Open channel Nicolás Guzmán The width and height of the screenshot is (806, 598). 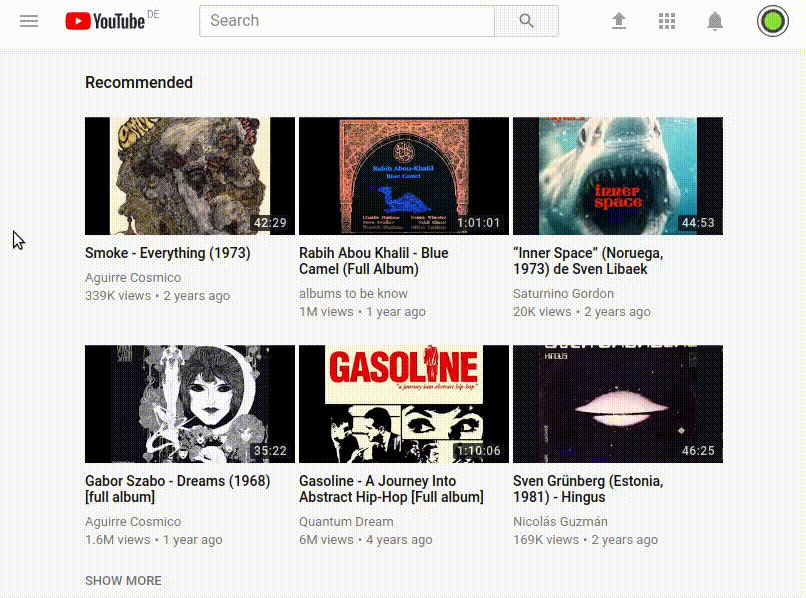[560, 521]
